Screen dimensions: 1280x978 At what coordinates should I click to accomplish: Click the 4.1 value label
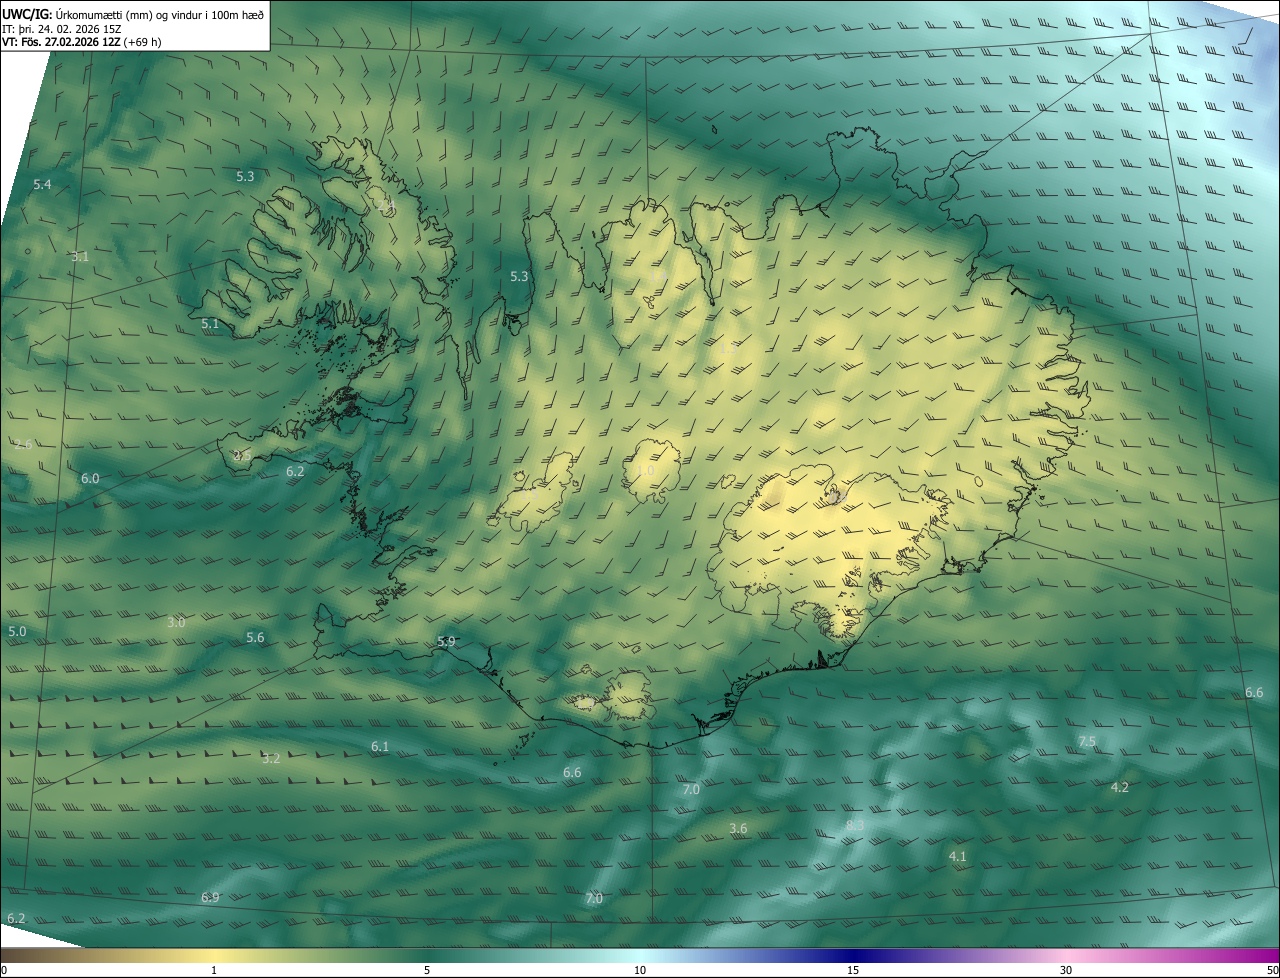click(957, 857)
